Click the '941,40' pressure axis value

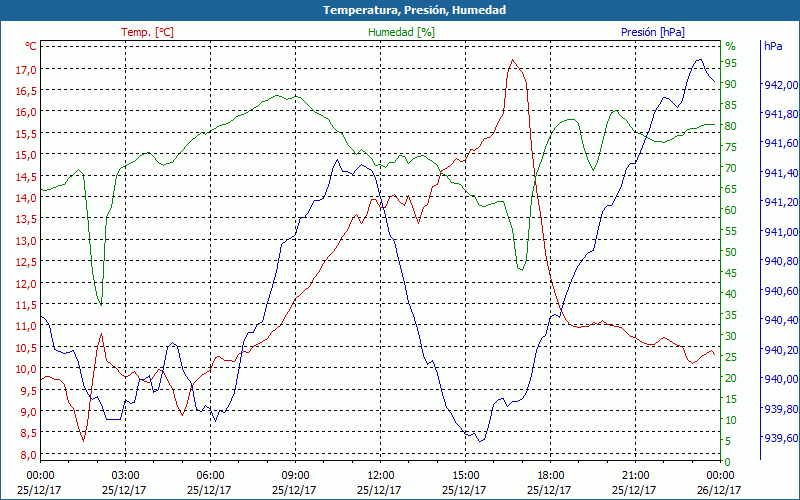pyautogui.click(x=781, y=173)
